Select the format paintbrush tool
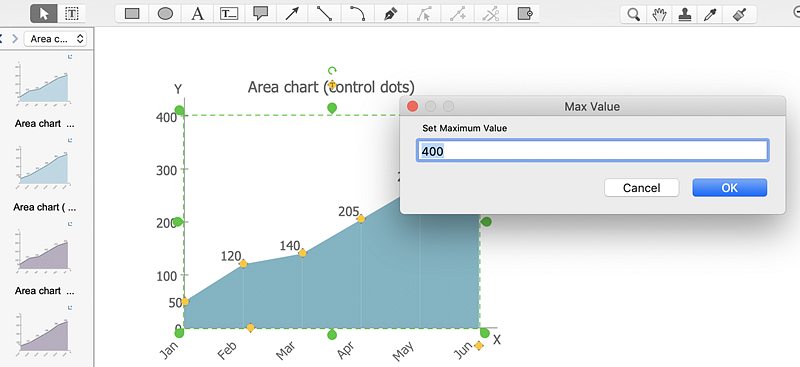Viewport: 800px width, 367px height. click(x=737, y=14)
